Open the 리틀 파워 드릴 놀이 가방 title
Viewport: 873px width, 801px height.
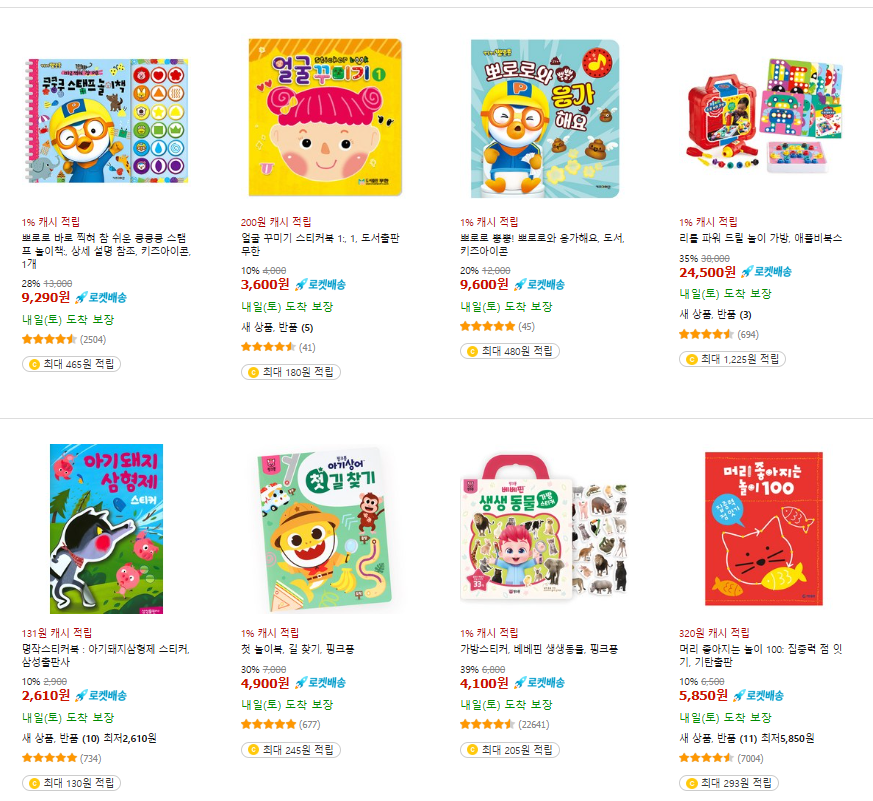point(761,238)
